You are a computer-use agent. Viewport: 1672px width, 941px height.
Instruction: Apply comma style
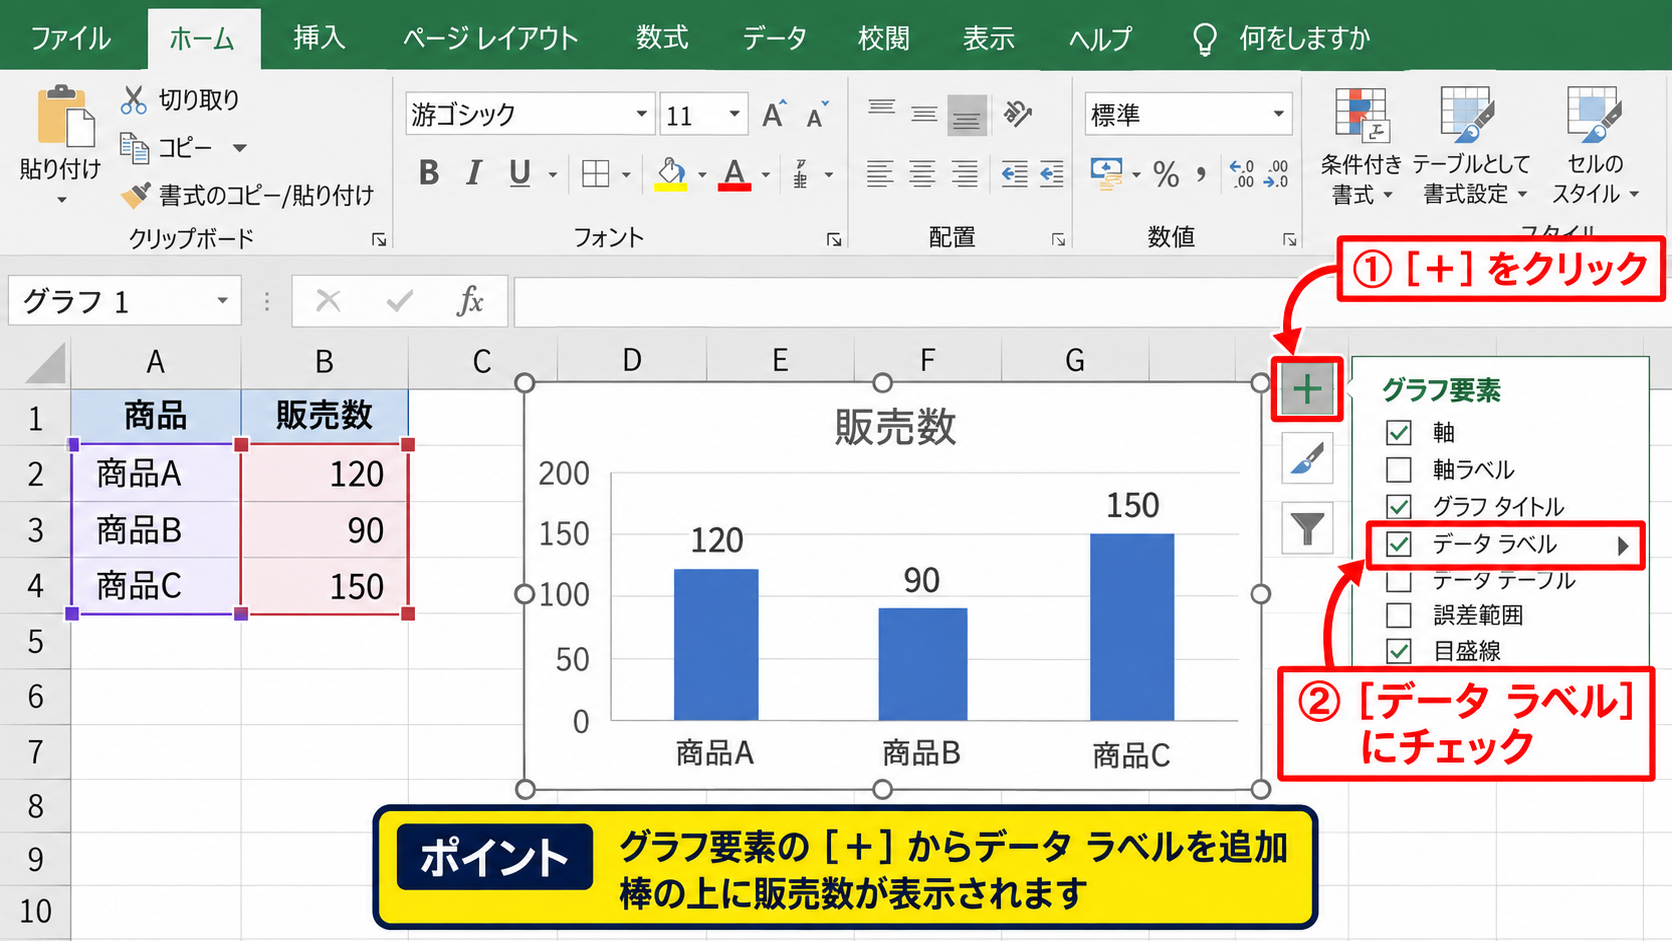pyautogui.click(x=1201, y=175)
